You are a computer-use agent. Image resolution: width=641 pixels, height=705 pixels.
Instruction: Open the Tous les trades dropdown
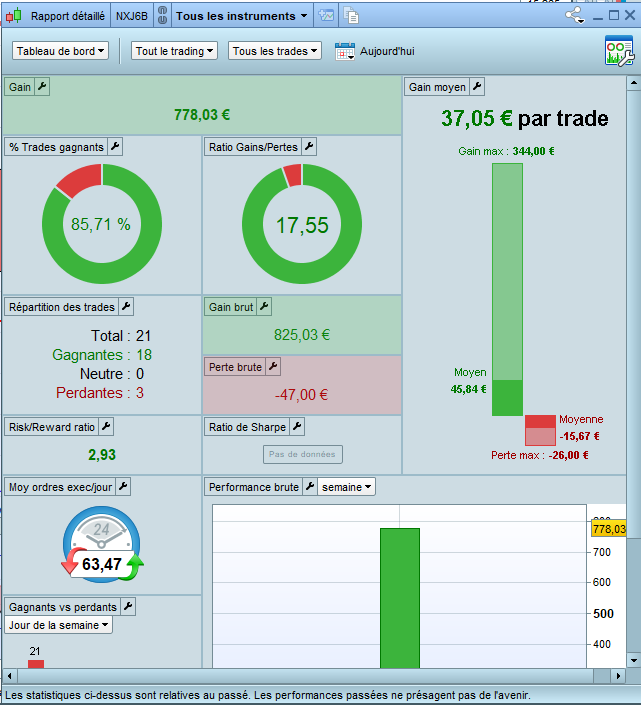pyautogui.click(x=275, y=51)
